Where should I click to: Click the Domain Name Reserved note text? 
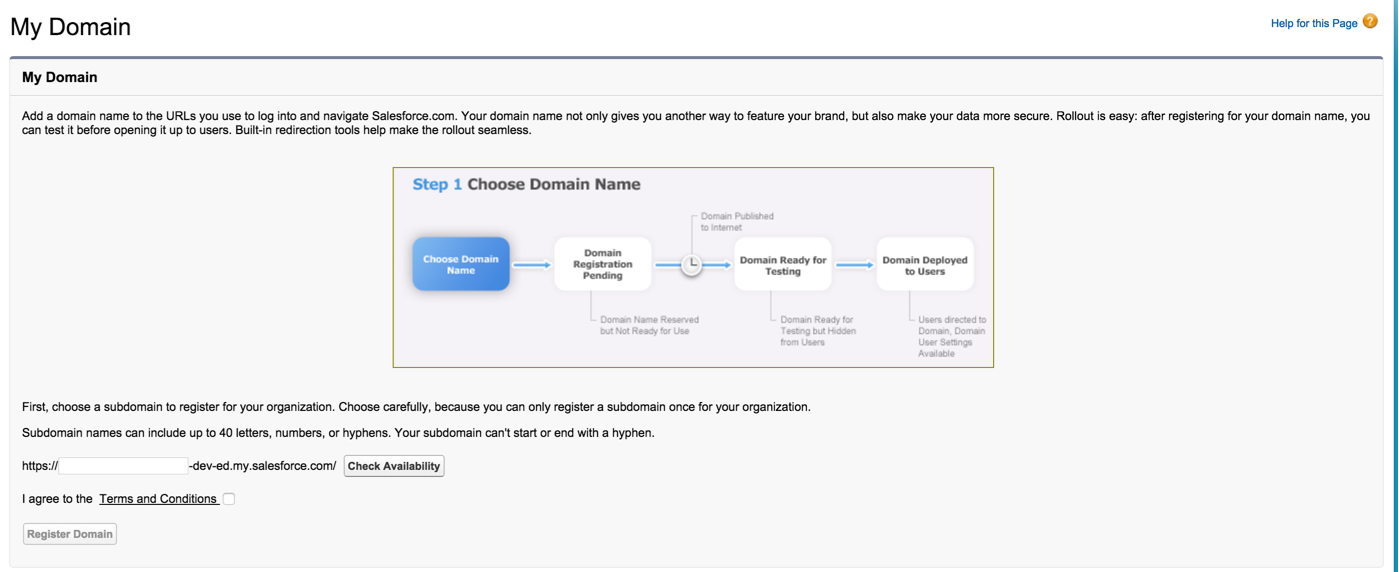(649, 325)
